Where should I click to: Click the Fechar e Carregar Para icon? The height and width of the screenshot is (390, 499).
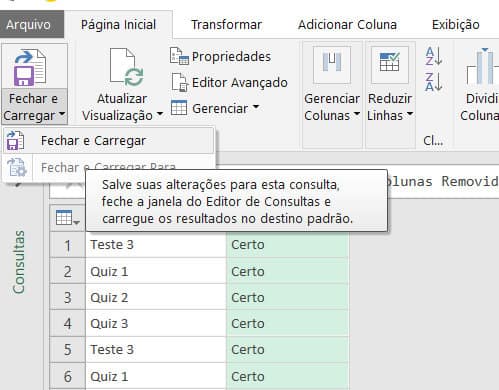tap(17, 167)
